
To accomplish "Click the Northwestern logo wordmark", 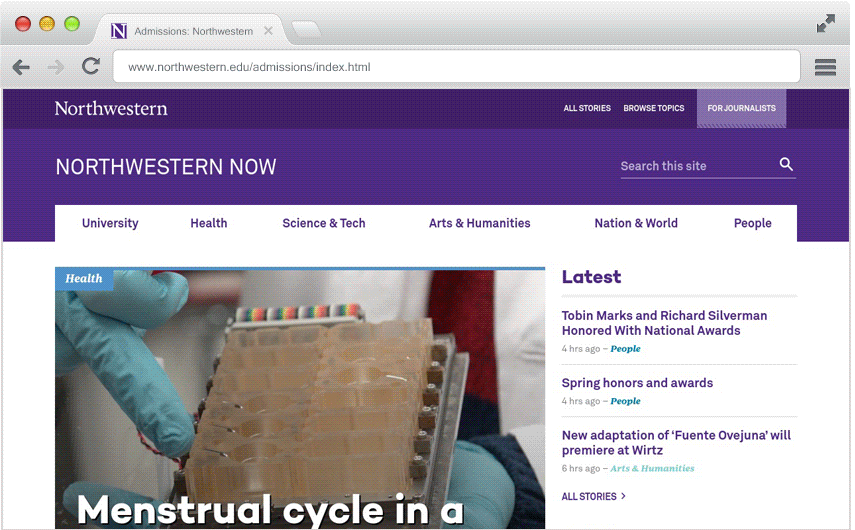I will click(x=111, y=109).
